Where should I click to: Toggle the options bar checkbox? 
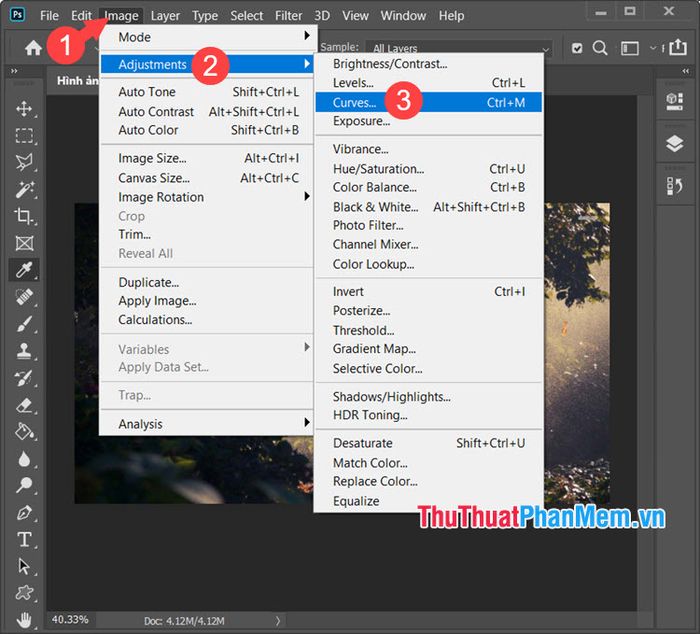pos(577,48)
